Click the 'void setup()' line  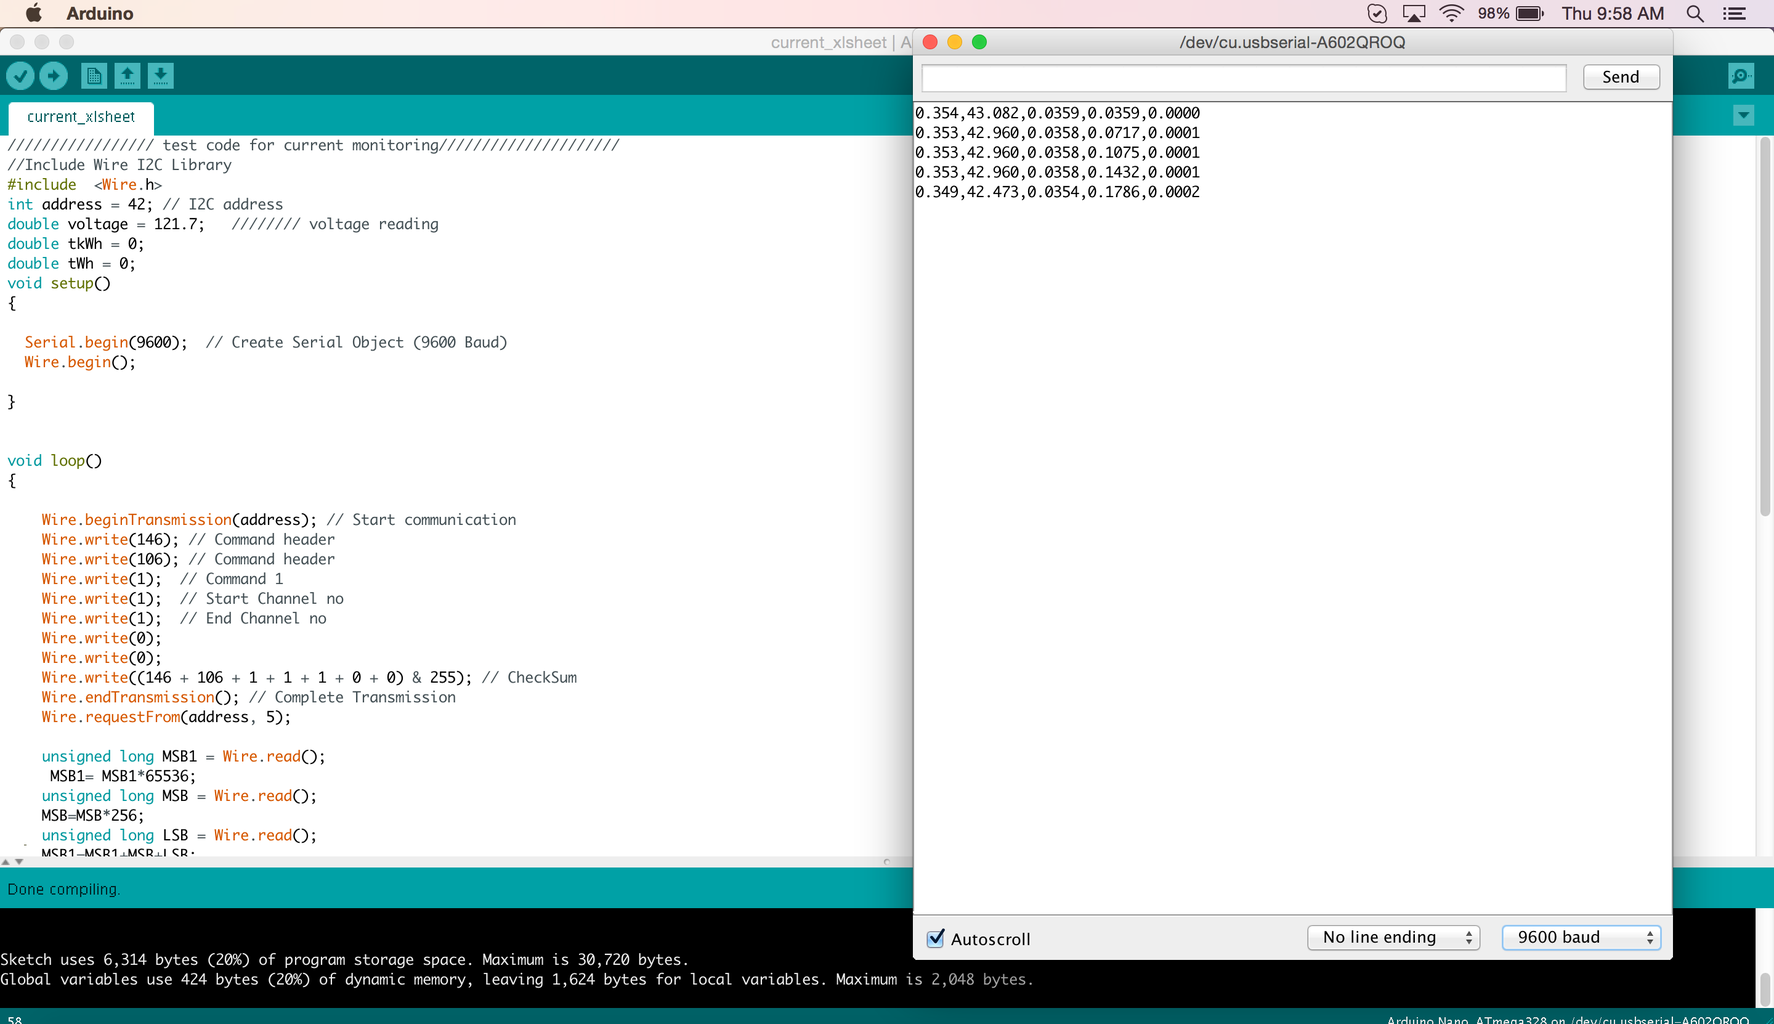(59, 283)
